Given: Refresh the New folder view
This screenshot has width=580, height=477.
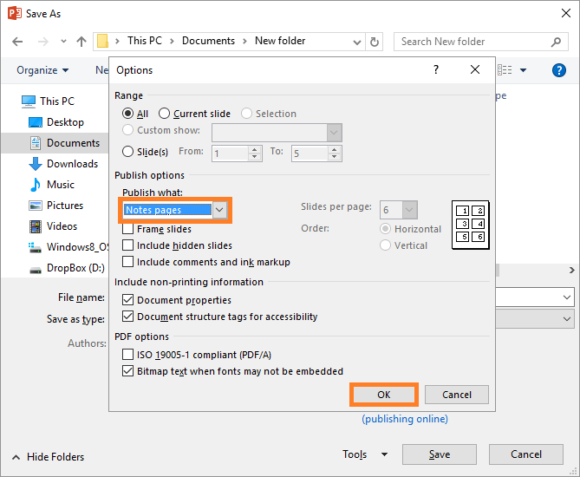Looking at the screenshot, I should tap(374, 42).
